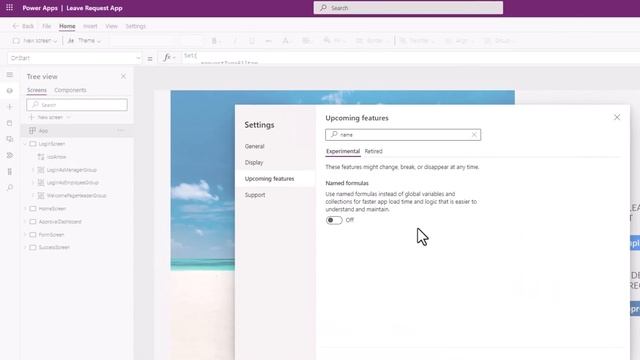Switch to the Screens tab
640x360 pixels.
tap(37, 90)
